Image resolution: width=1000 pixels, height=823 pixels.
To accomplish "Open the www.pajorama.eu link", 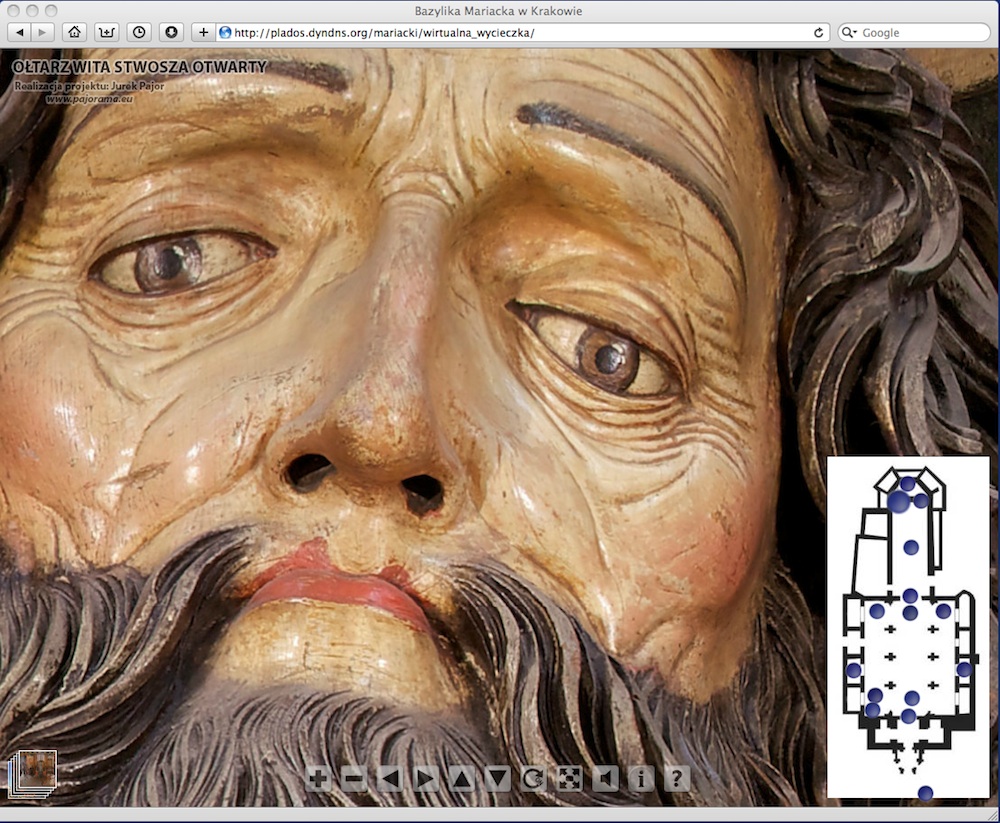I will click(x=90, y=99).
